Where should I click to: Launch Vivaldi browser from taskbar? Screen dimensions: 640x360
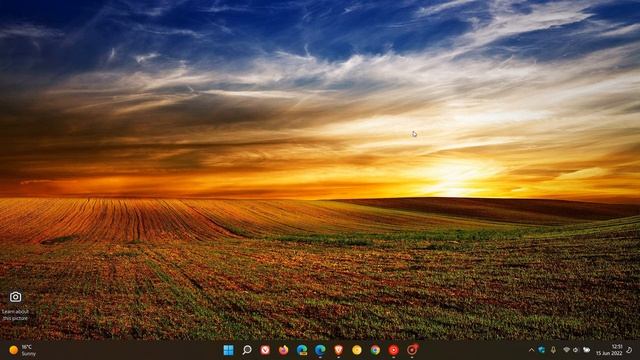(x=265, y=350)
